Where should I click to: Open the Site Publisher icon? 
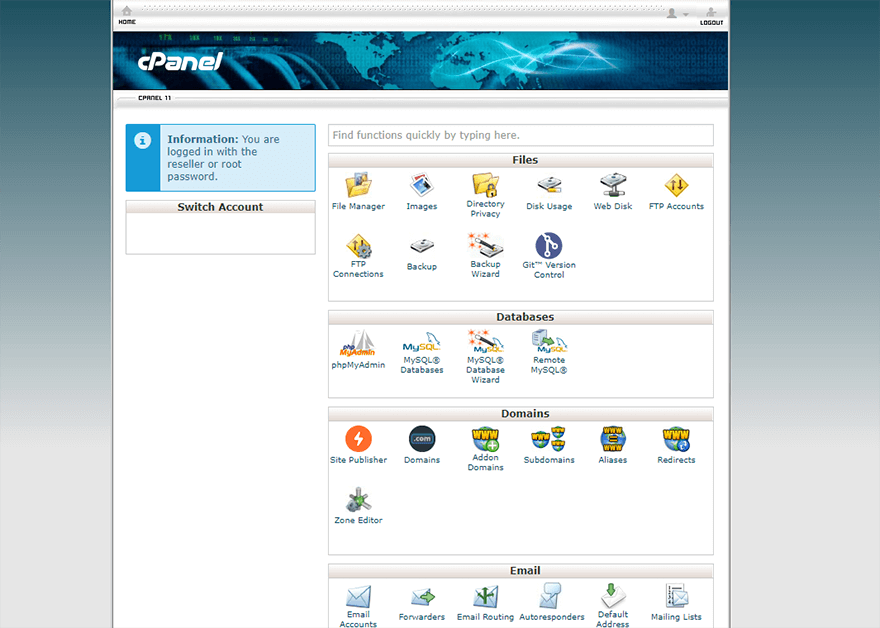(358, 439)
